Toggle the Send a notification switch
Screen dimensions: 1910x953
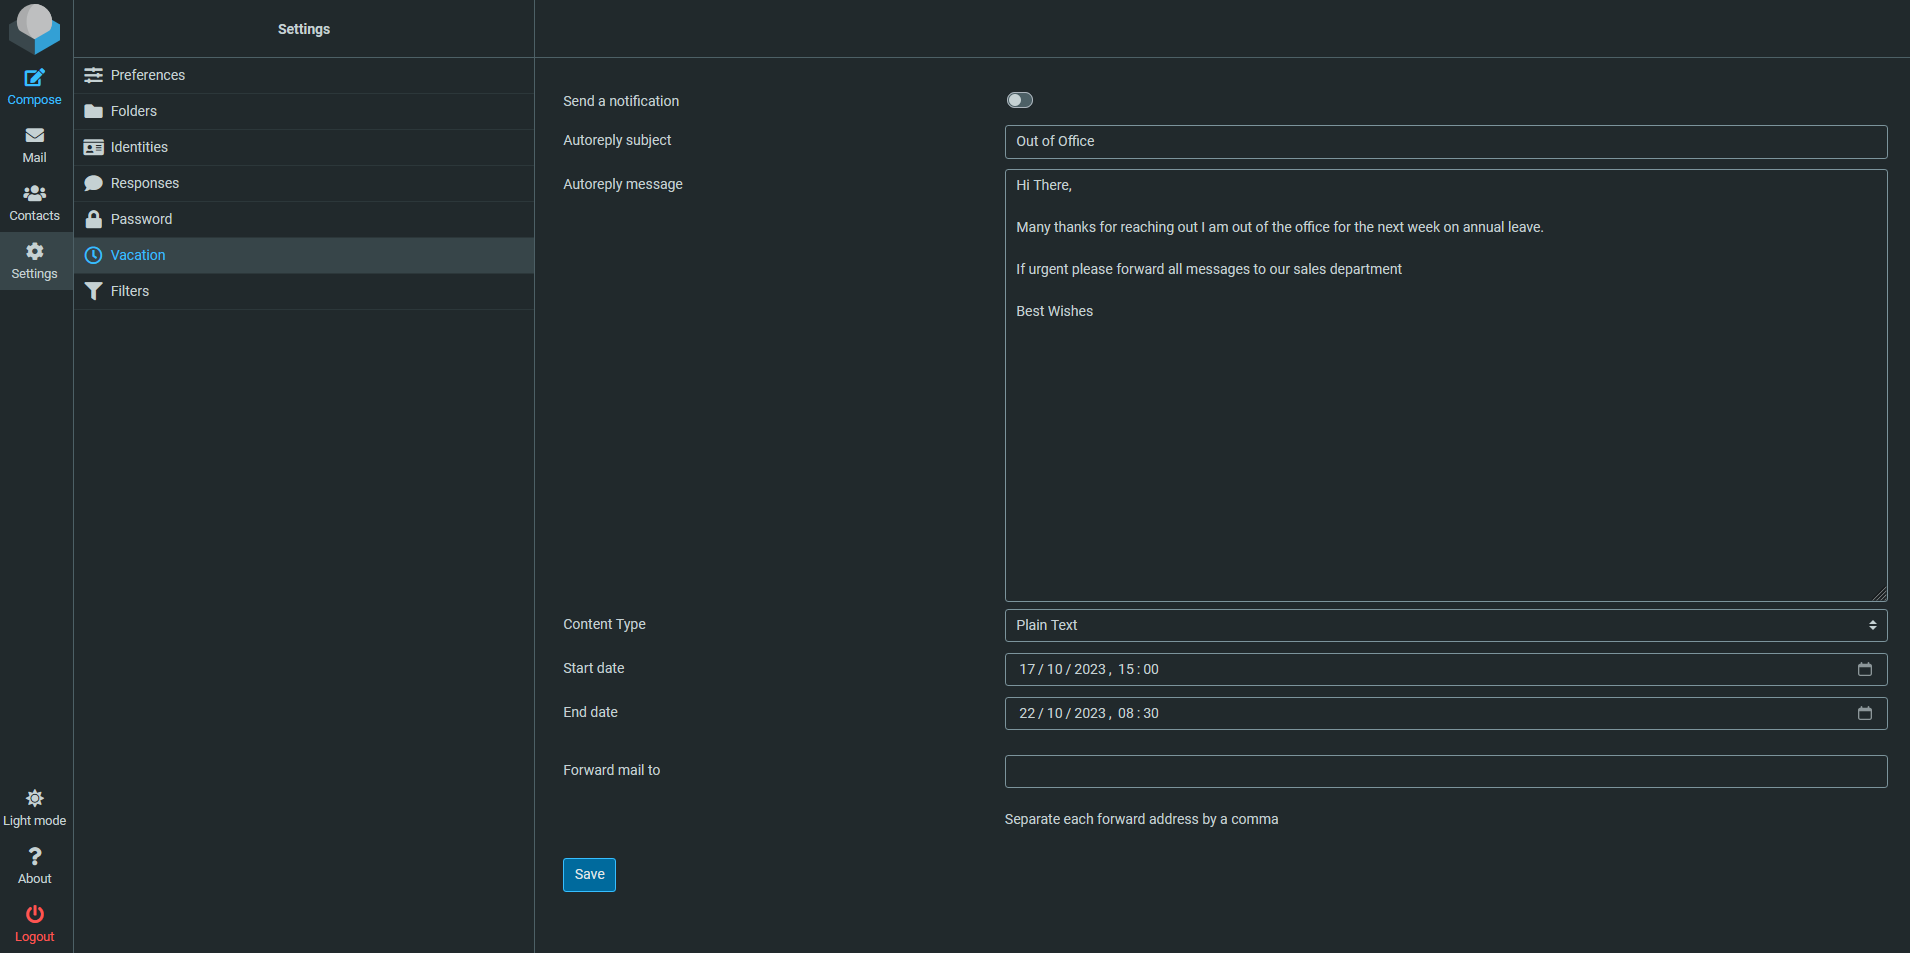[1019, 100]
